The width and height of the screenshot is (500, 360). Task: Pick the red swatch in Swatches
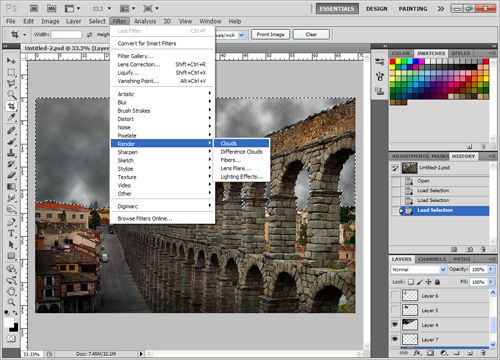pos(393,61)
